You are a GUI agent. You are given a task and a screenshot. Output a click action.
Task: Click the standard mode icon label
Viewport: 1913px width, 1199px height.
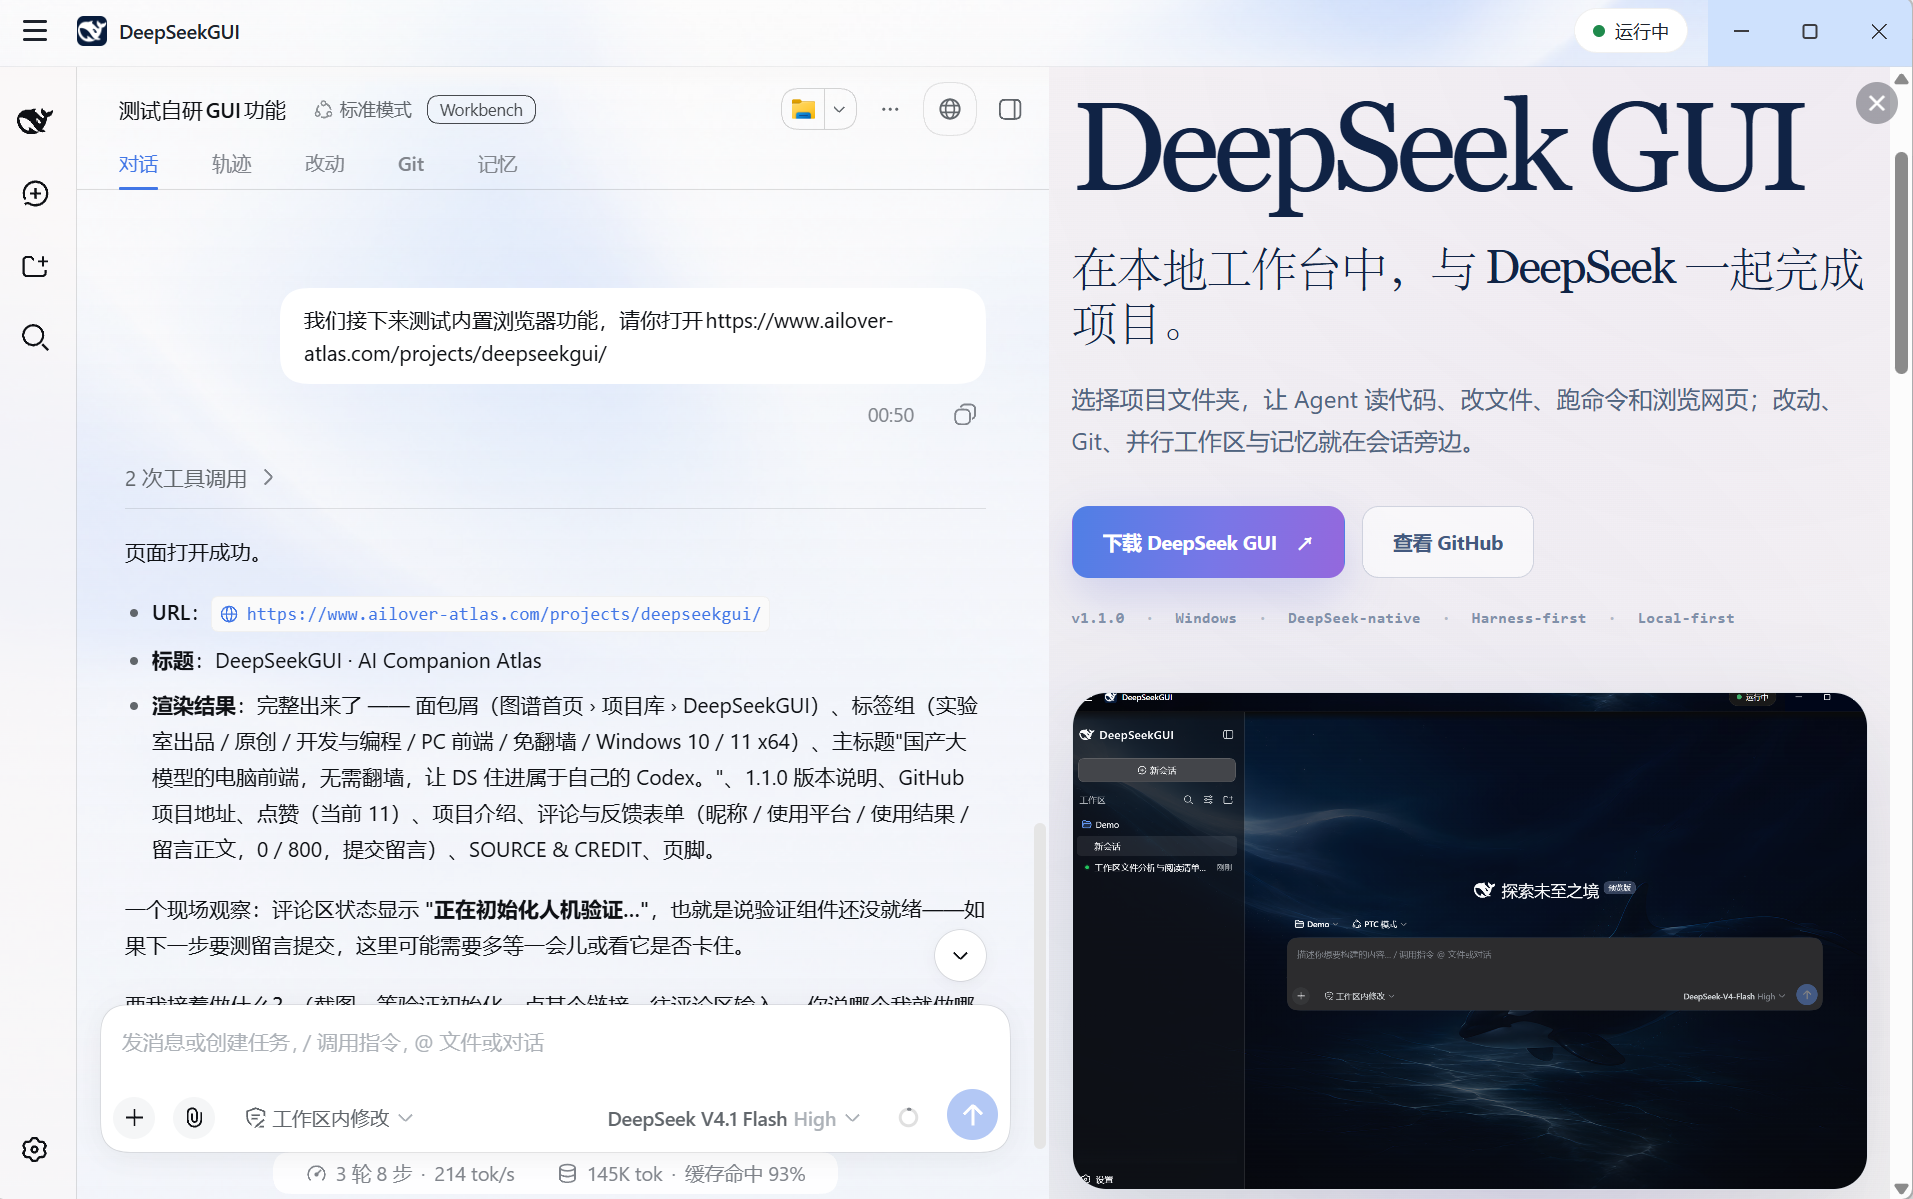[363, 110]
